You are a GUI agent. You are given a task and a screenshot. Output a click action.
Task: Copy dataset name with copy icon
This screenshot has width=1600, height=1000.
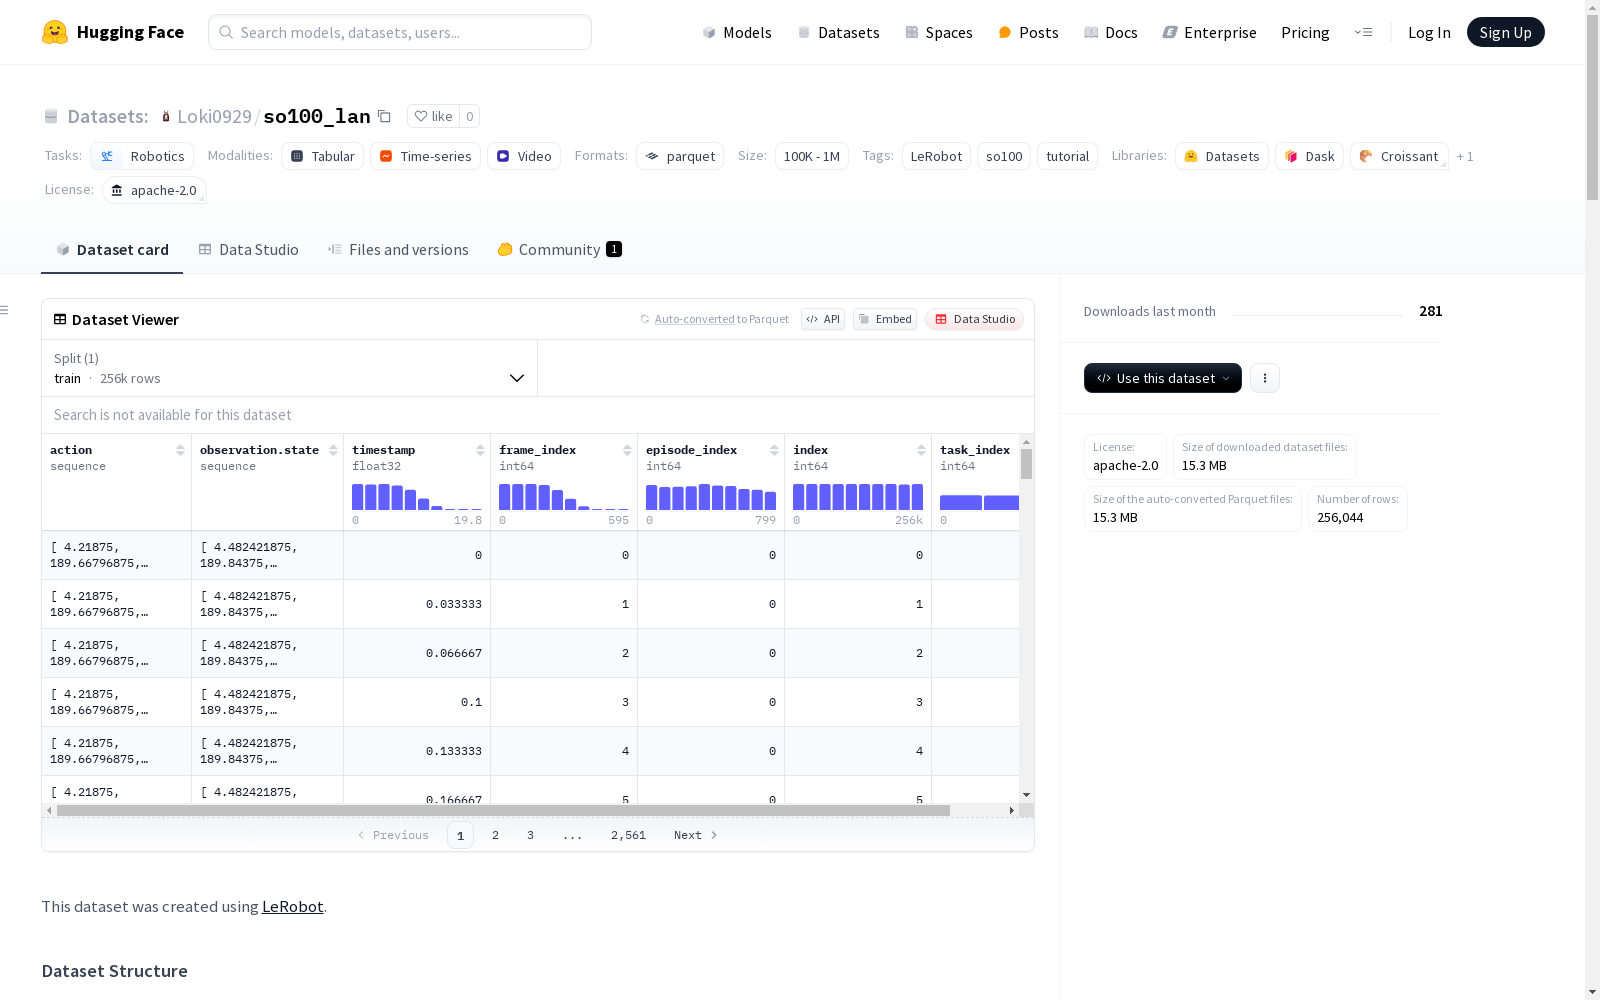(384, 116)
